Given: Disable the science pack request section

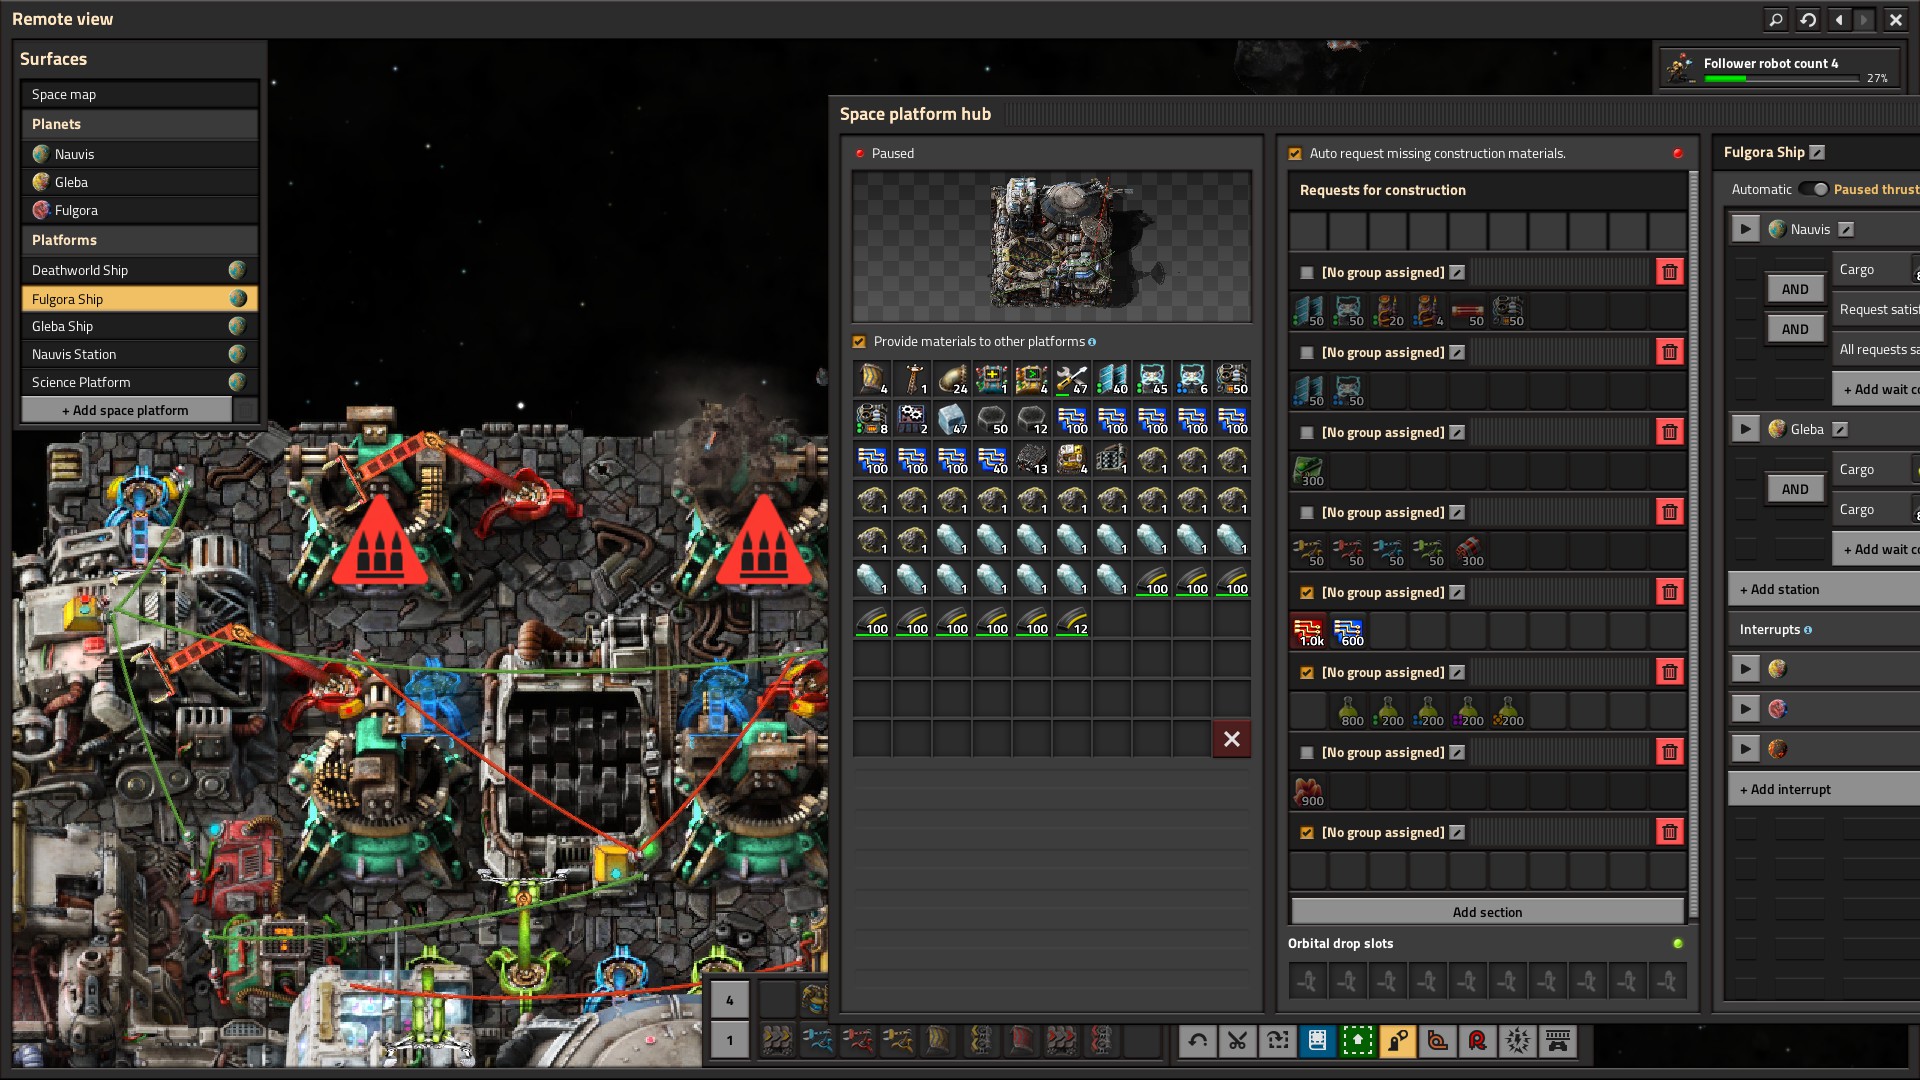Looking at the screenshot, I should [1307, 672].
